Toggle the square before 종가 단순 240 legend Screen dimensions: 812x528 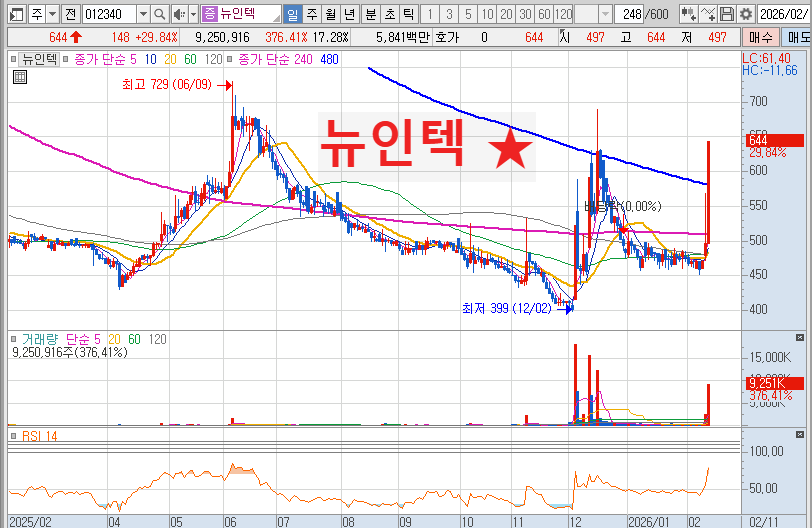point(229,59)
